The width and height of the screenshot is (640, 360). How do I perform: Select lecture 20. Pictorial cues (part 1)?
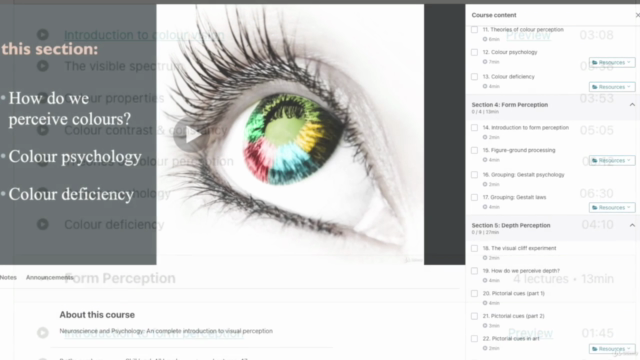click(x=513, y=293)
